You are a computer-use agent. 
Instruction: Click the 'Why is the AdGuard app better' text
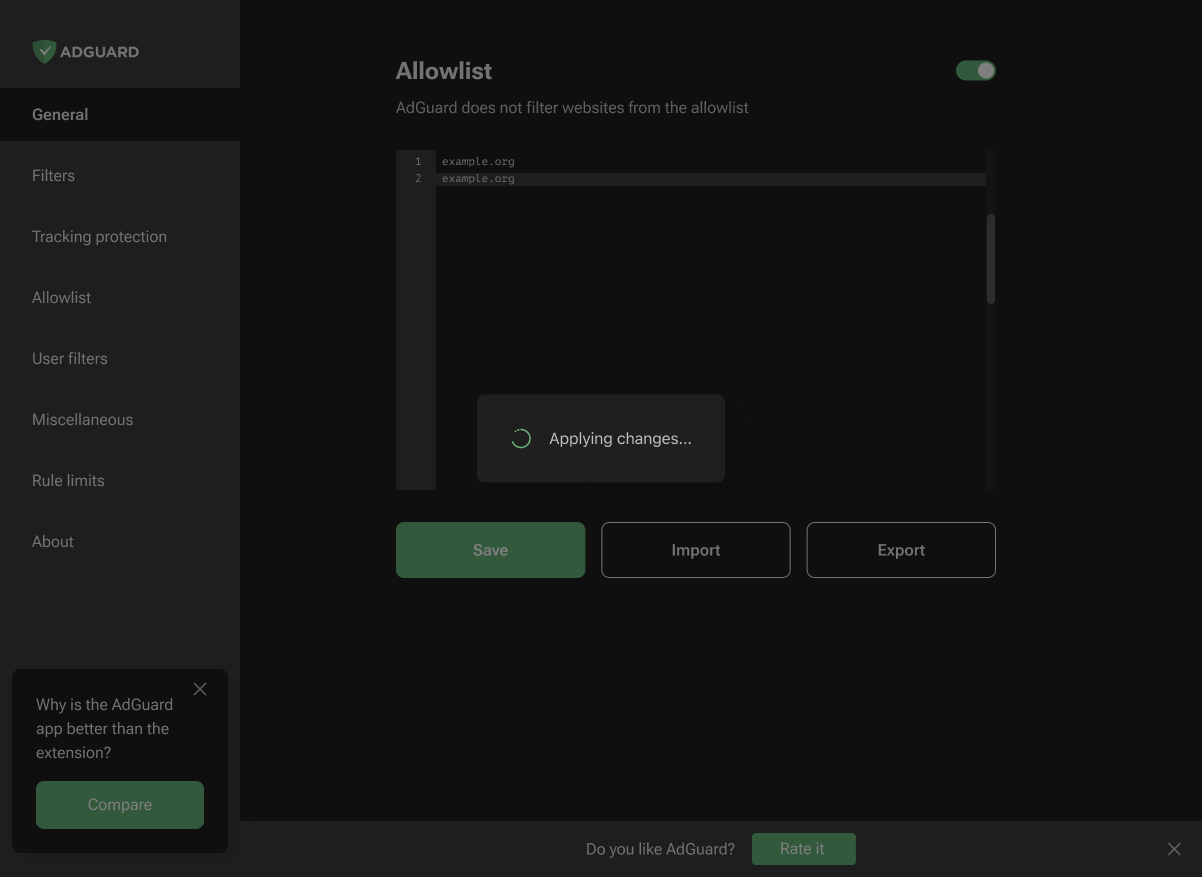pos(104,729)
